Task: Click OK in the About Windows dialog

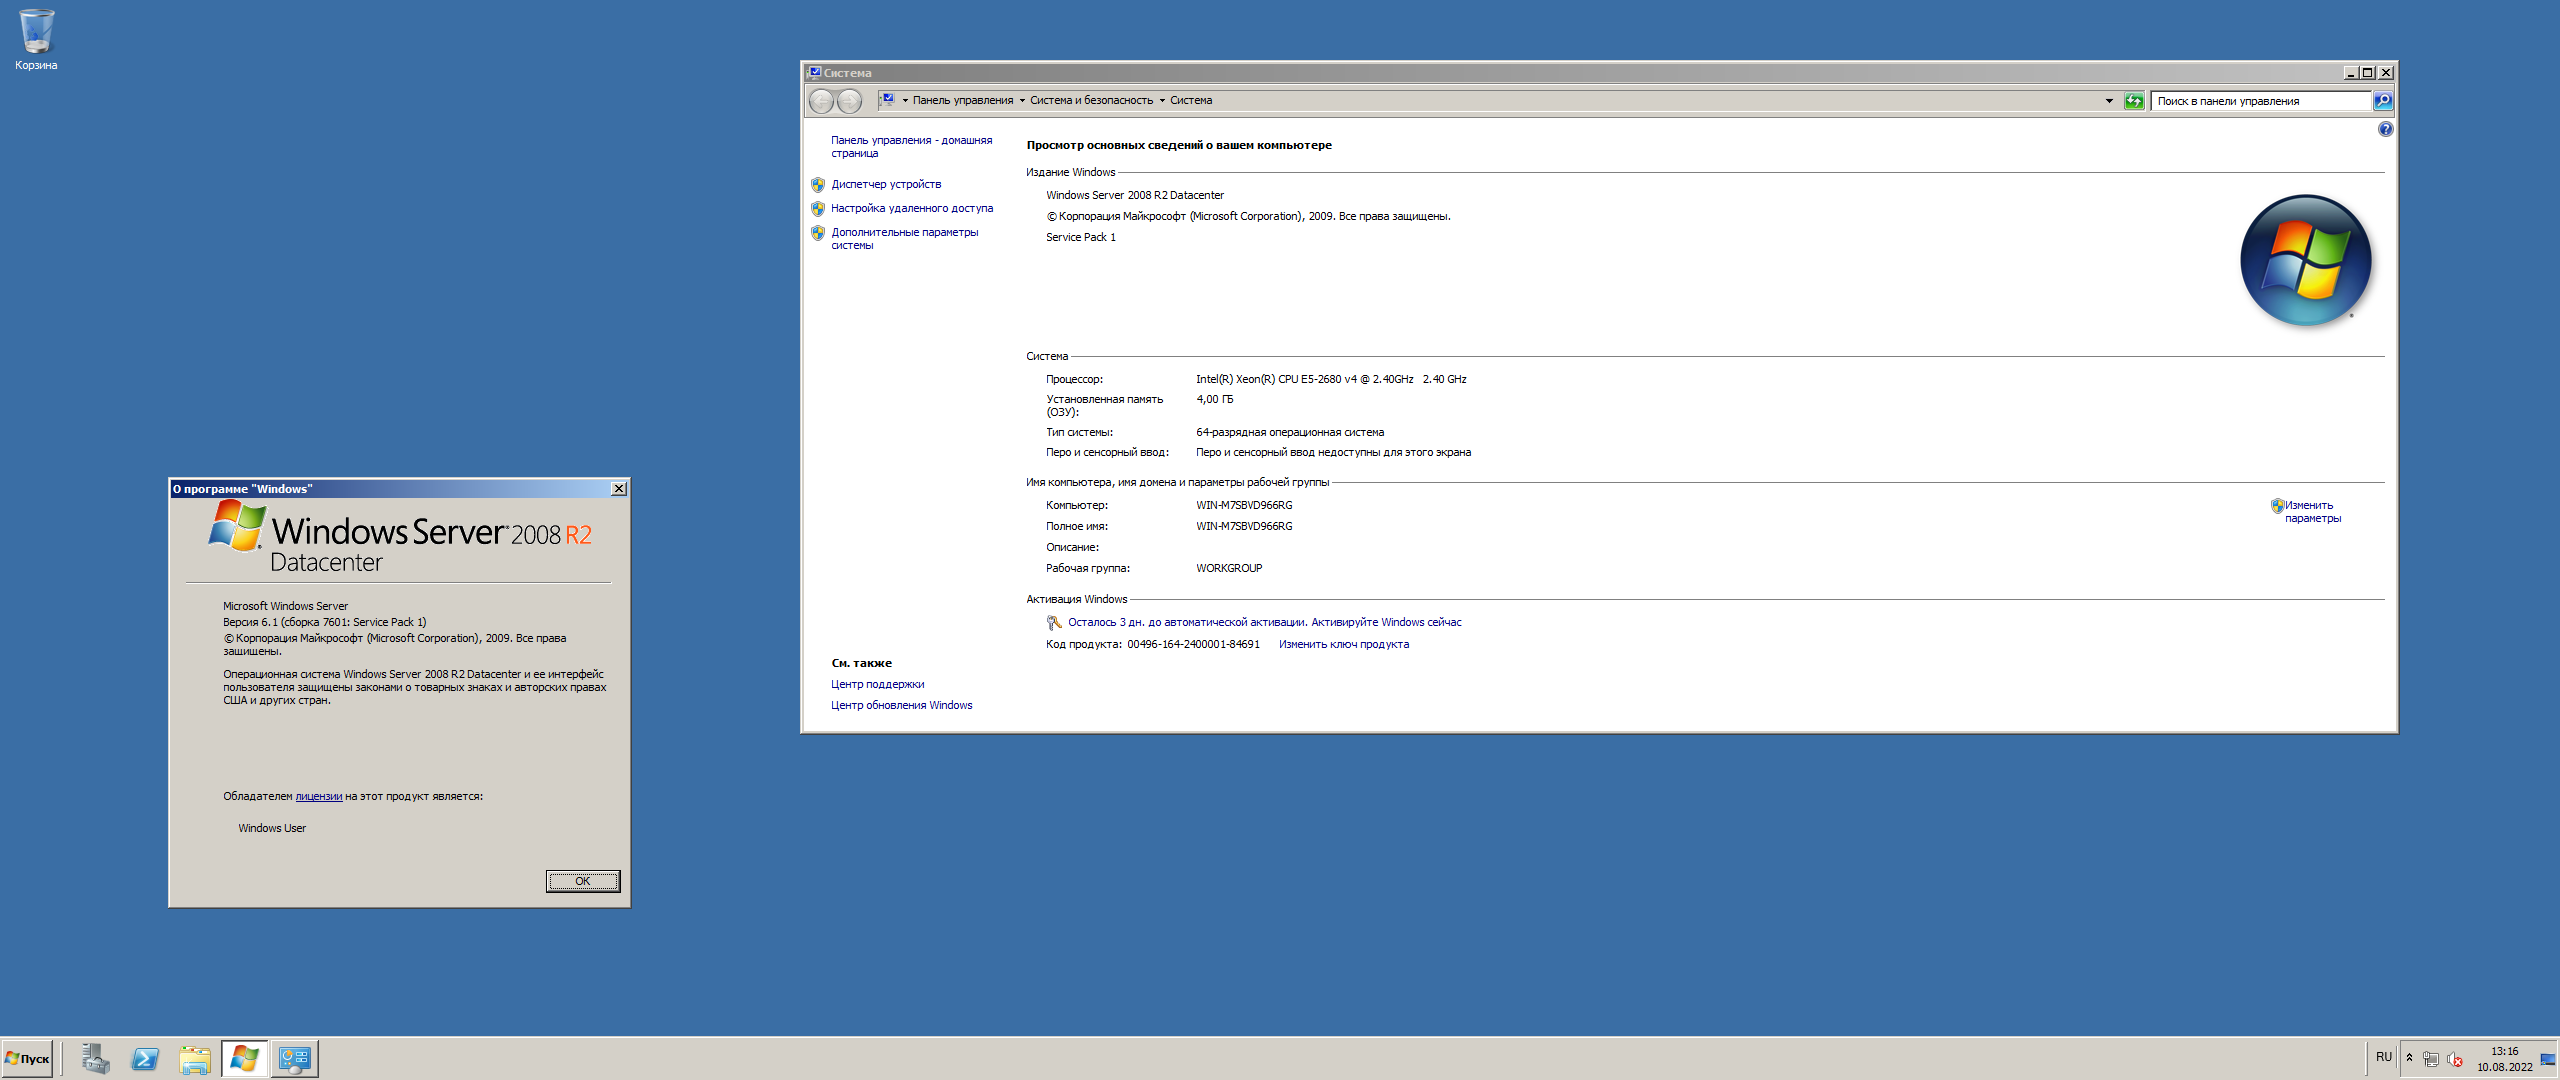Action: [x=583, y=881]
